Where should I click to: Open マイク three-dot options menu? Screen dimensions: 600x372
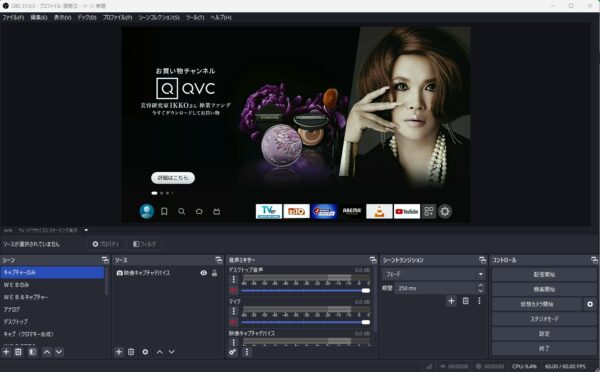pyautogui.click(x=234, y=311)
